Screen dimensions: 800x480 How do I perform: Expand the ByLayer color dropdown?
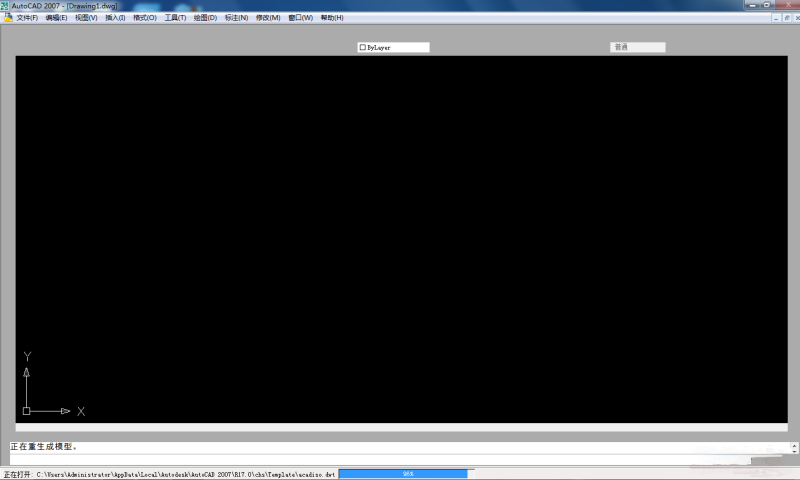pos(394,47)
